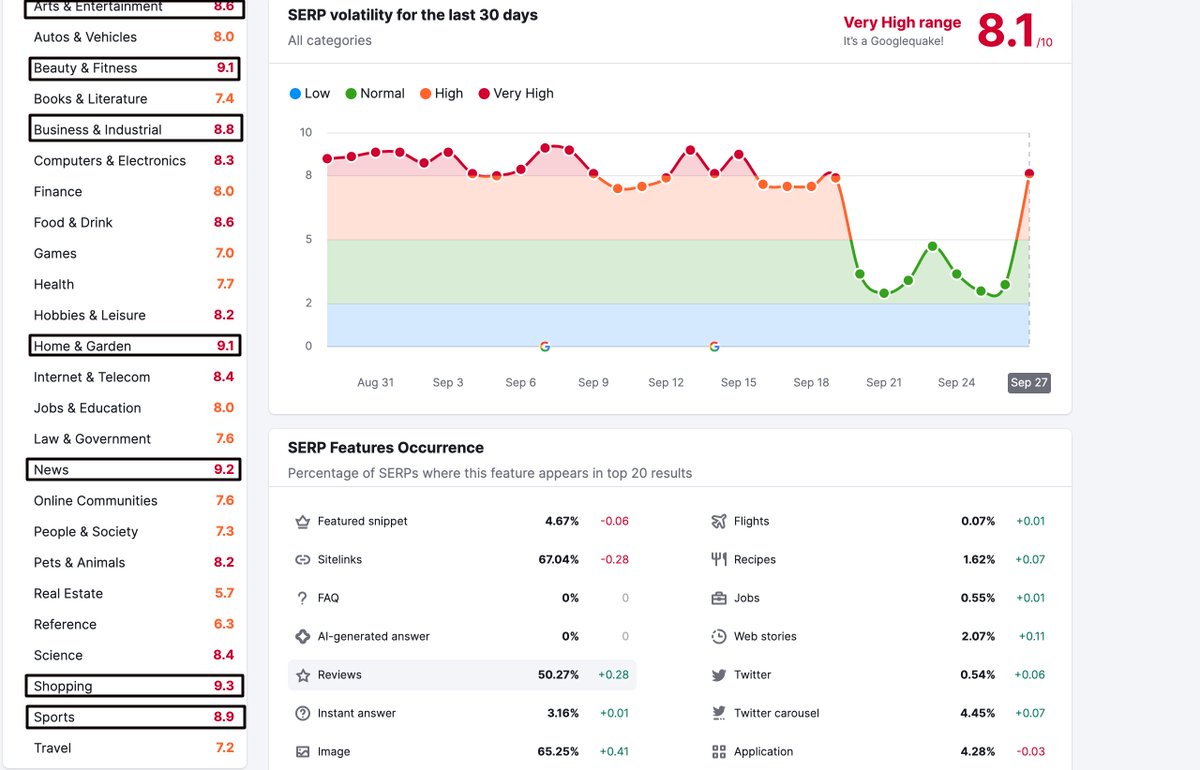Click the Reviews 50.27% value

coord(559,675)
